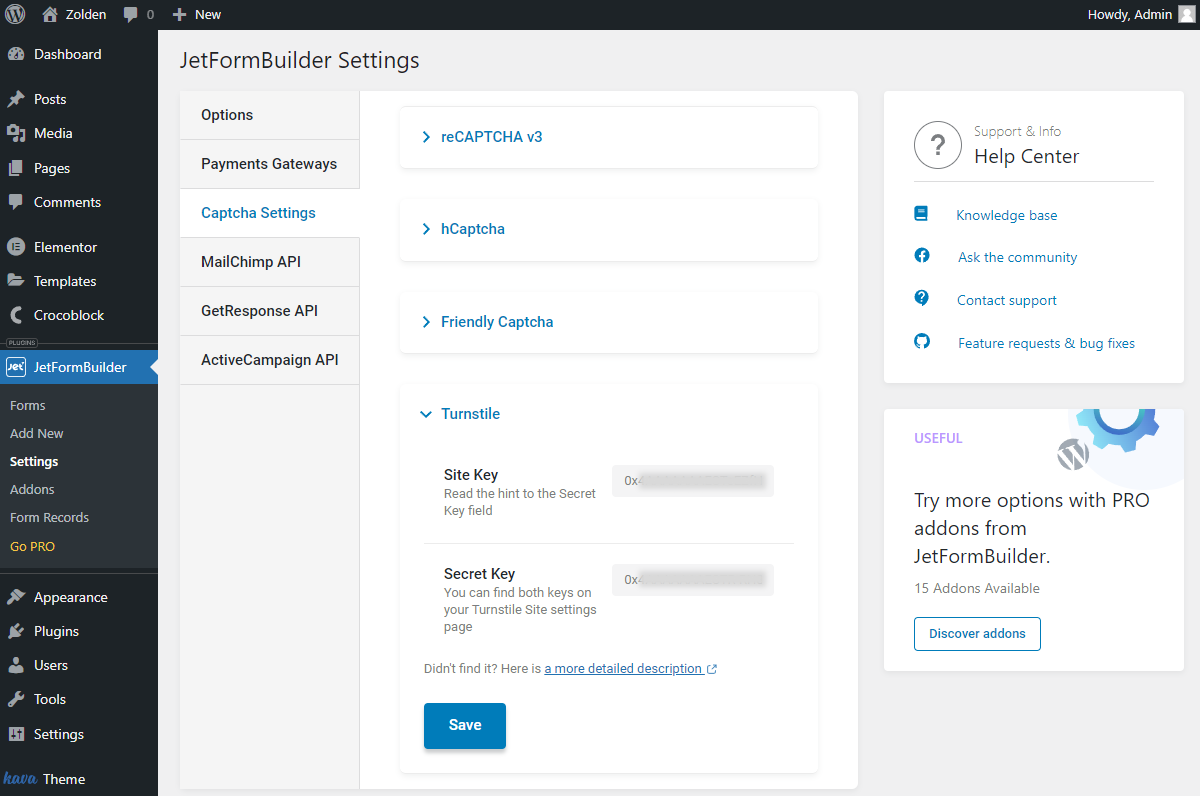Screen dimensions: 1200x796
Task: Click the Elementor icon in the sidebar
Action: click(16, 247)
